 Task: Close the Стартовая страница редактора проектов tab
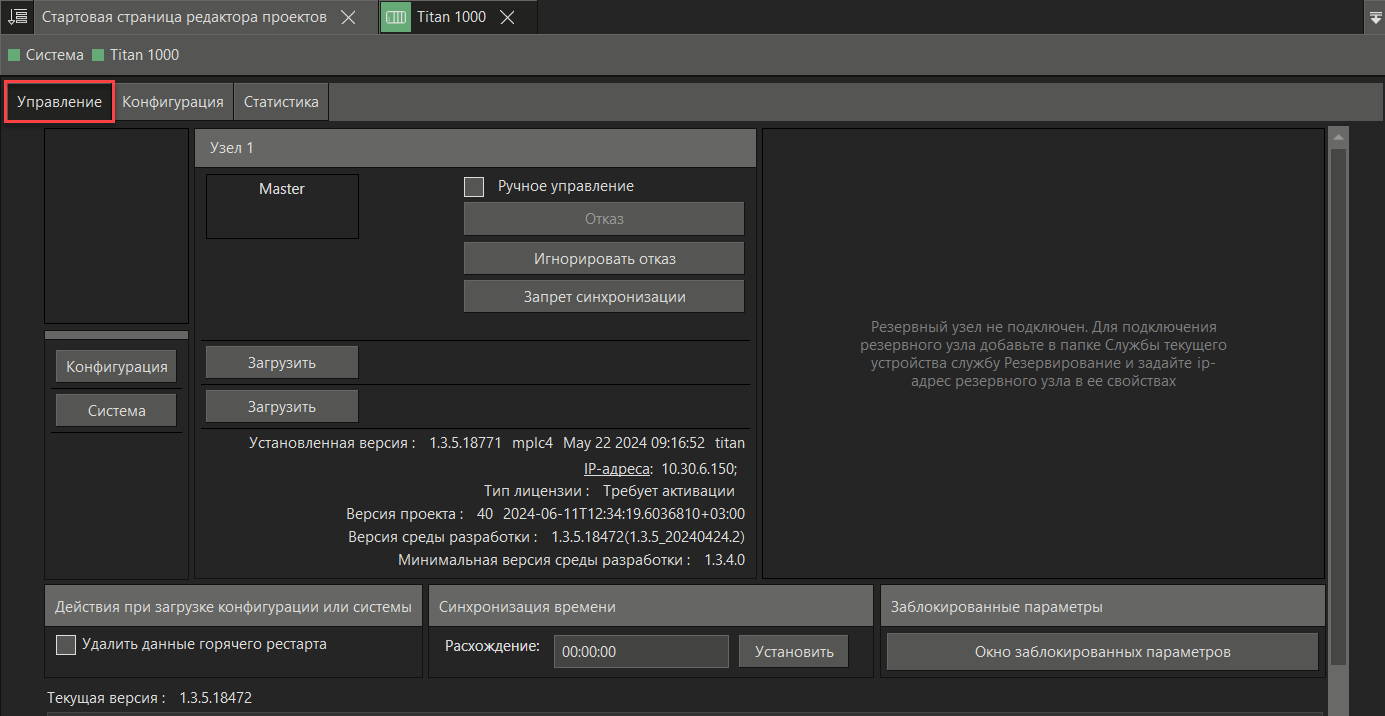click(x=348, y=17)
